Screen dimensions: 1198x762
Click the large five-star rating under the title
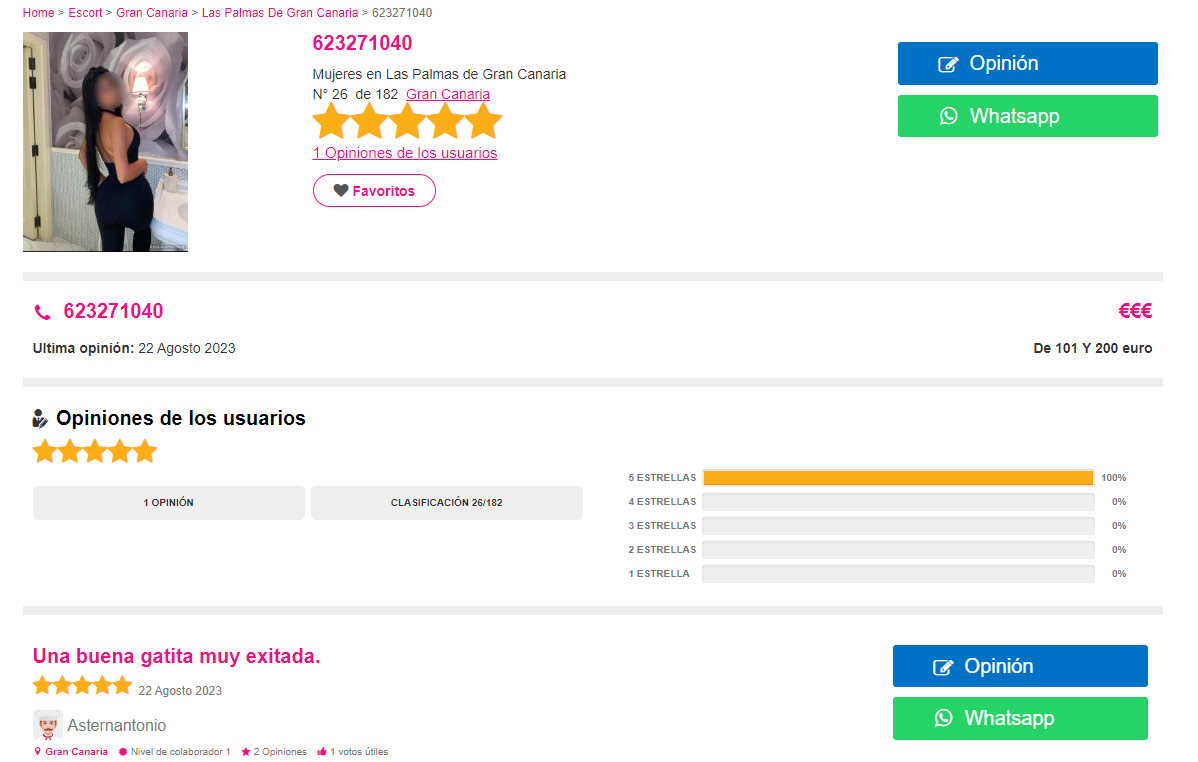pos(407,121)
